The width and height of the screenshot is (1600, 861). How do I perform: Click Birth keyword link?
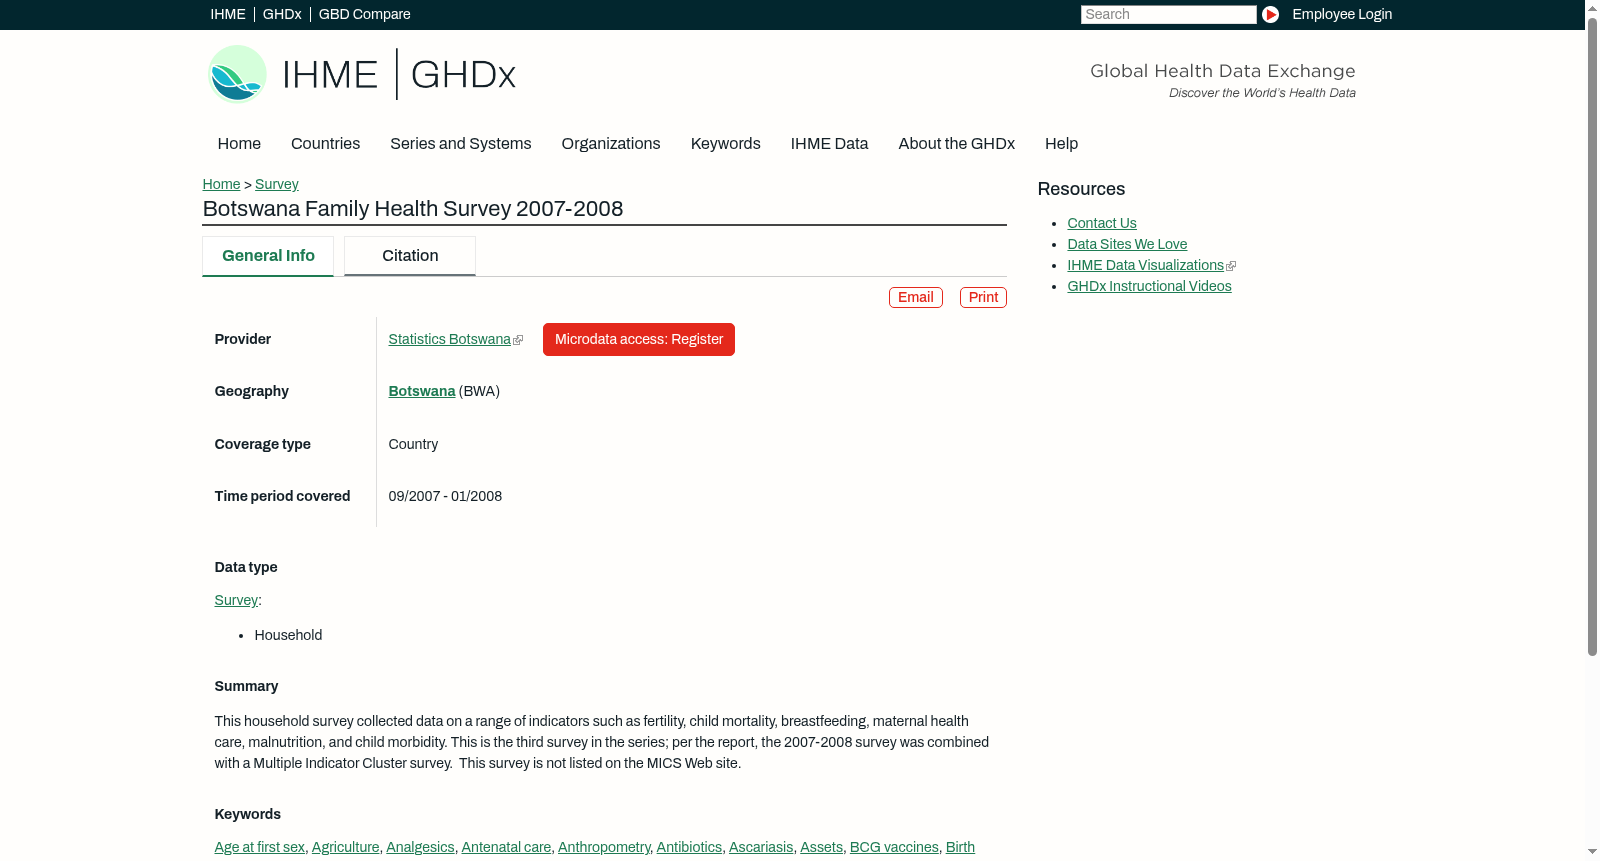click(960, 847)
